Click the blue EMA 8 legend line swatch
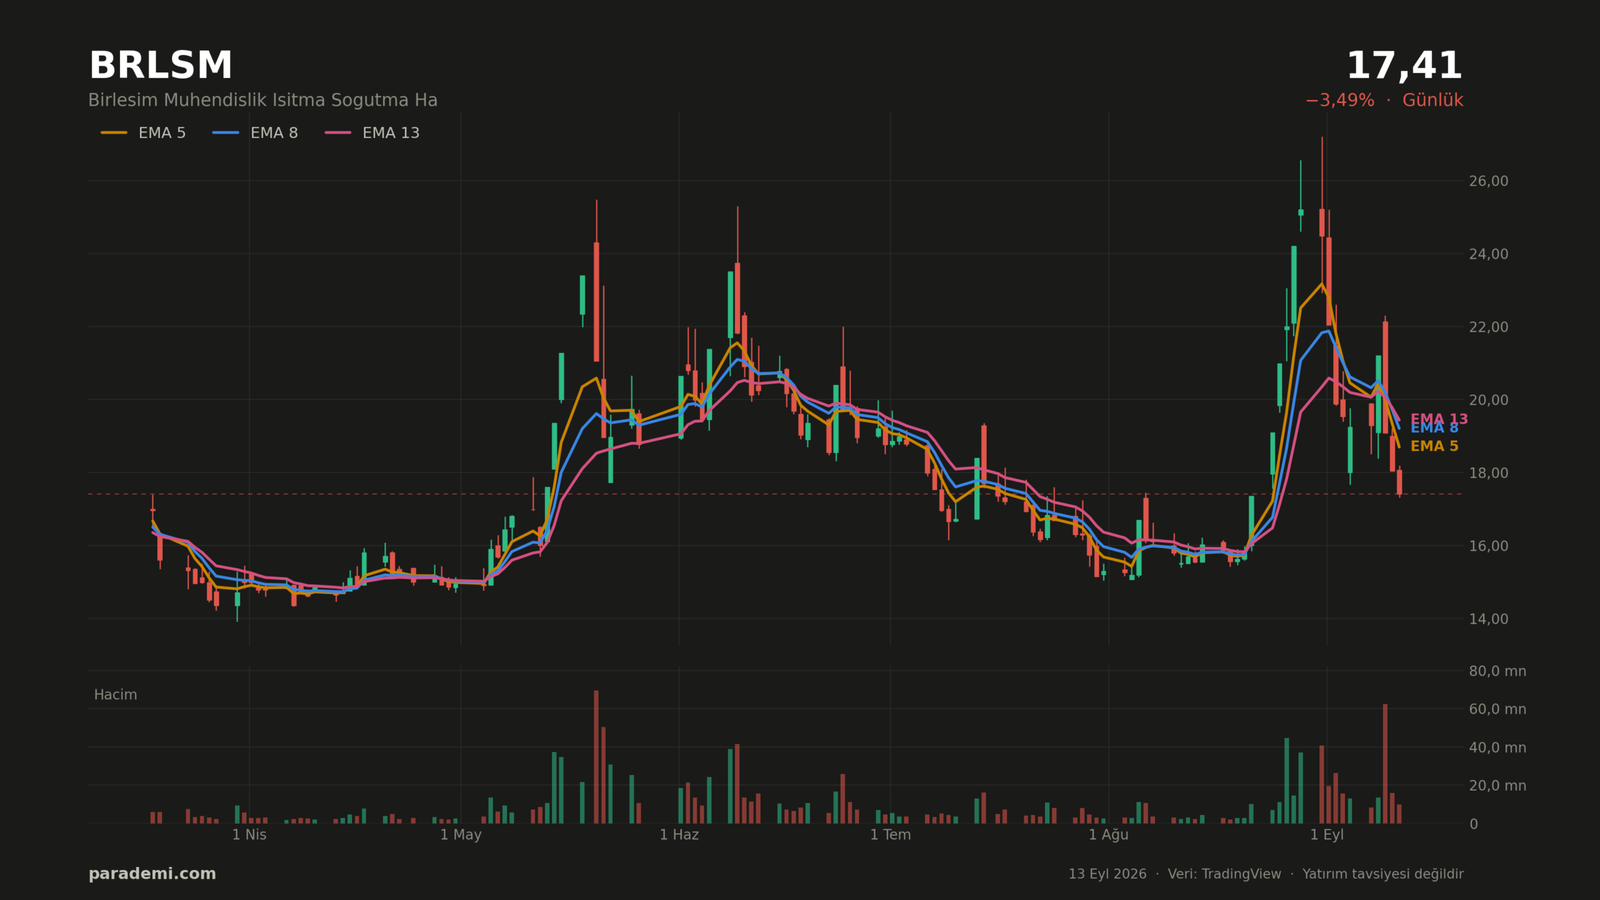This screenshot has height=900, width=1600. [x=226, y=133]
